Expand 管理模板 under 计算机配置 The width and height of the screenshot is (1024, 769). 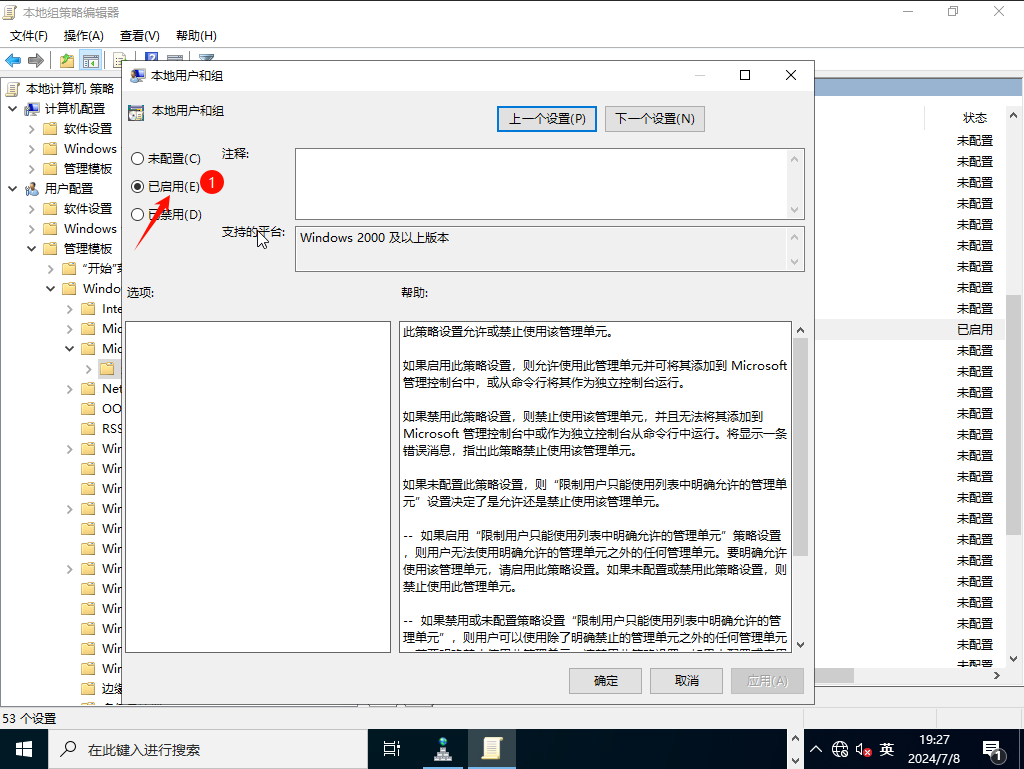click(x=31, y=169)
